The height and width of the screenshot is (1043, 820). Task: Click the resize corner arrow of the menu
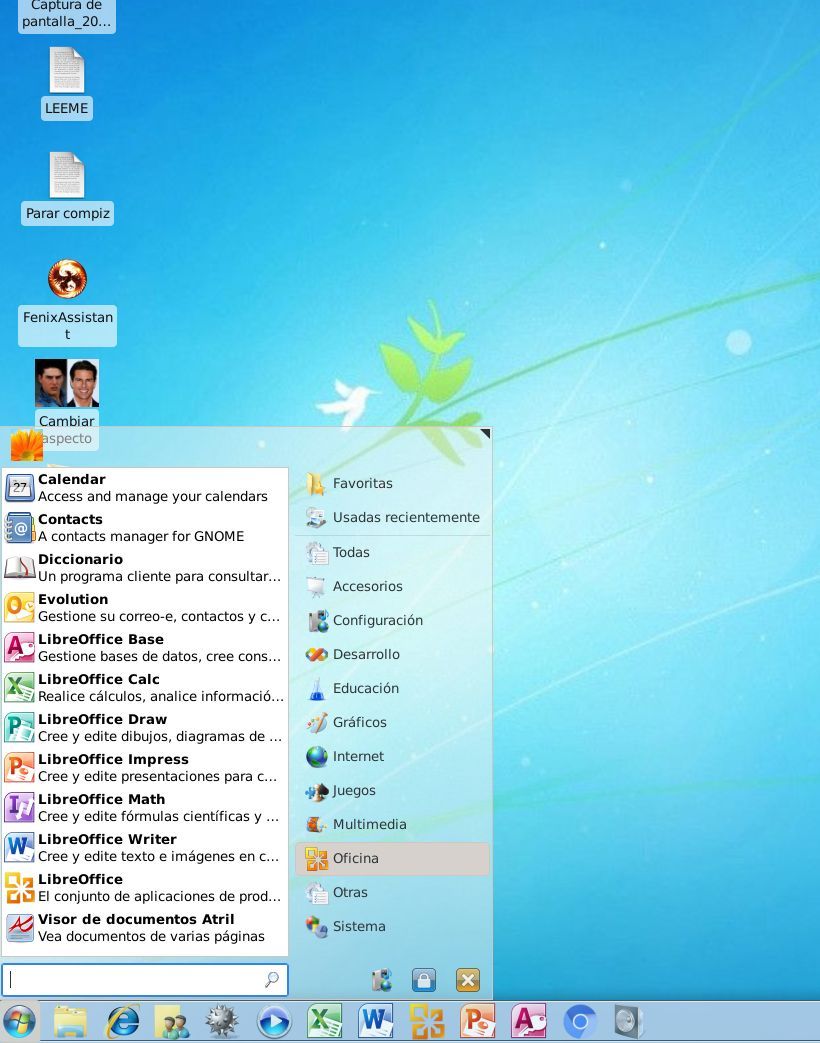click(485, 434)
